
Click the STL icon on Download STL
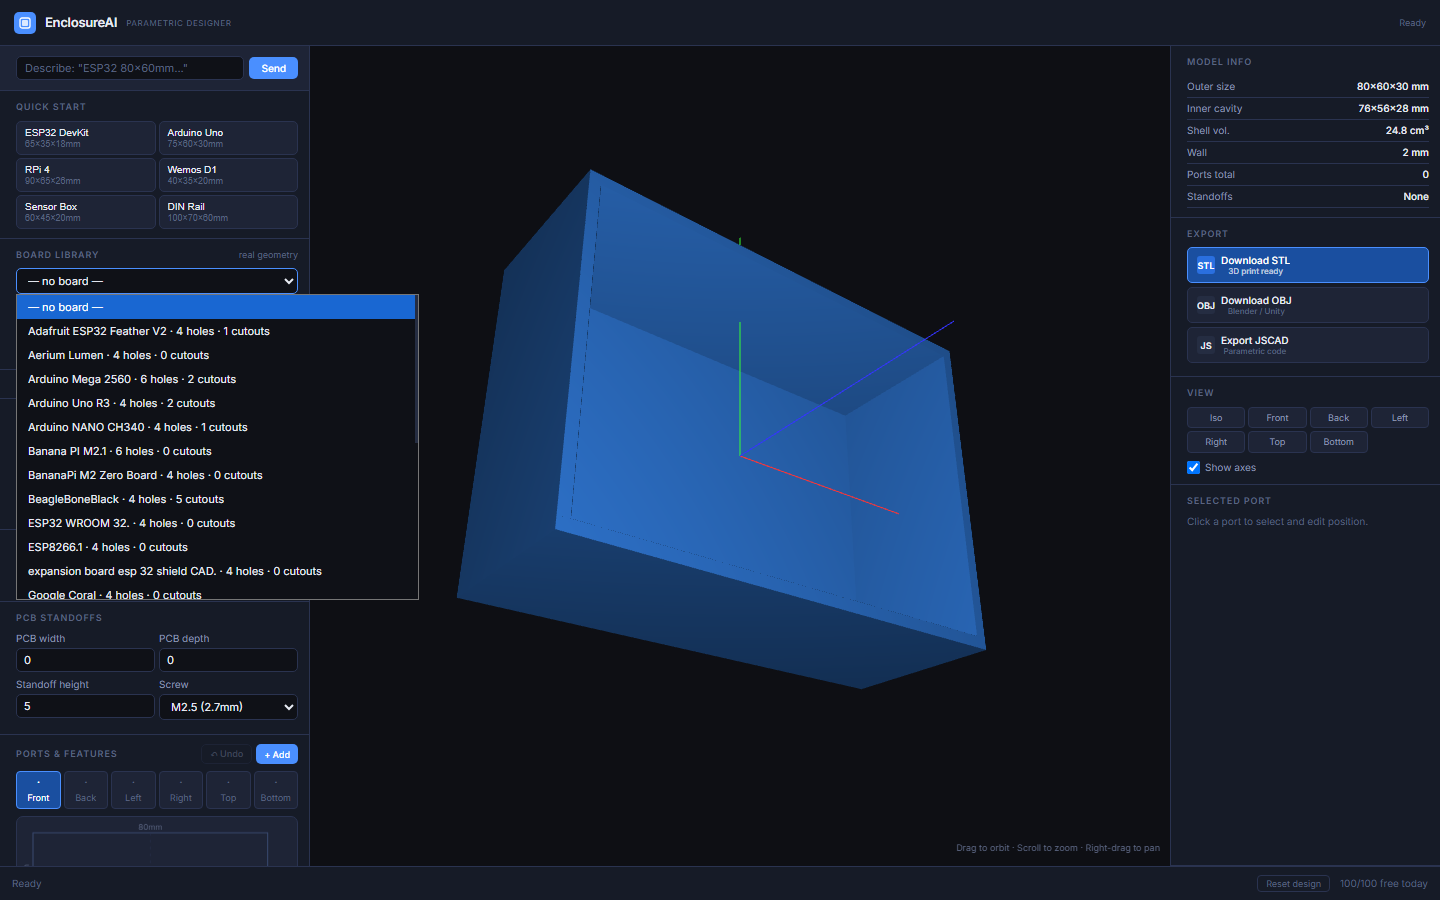(1206, 266)
